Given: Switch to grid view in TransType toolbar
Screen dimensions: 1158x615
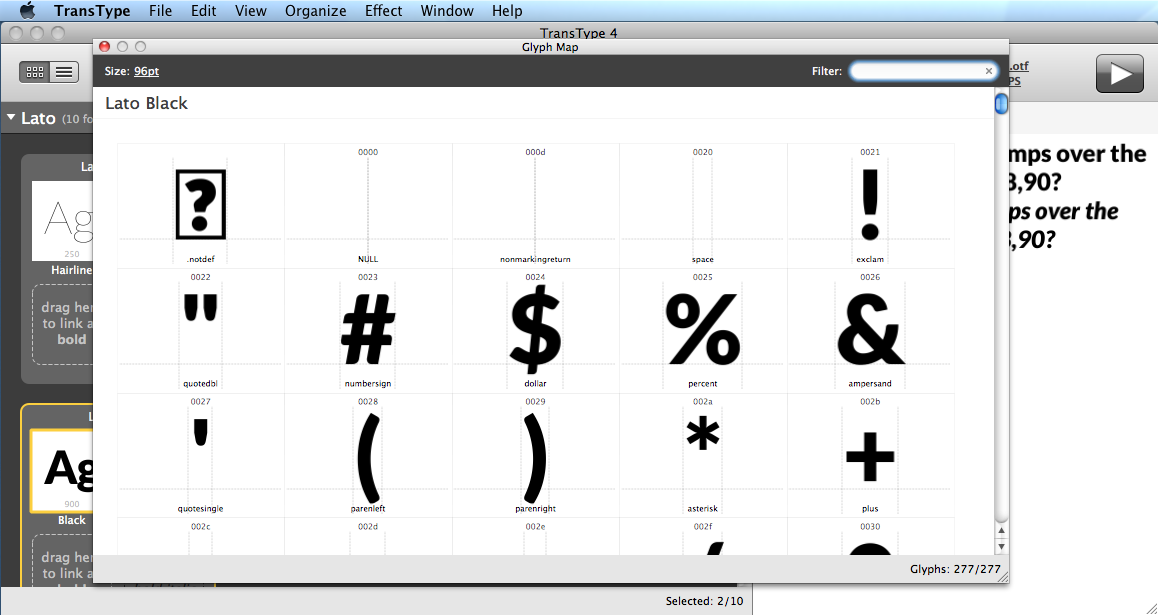Looking at the screenshot, I should click(x=35, y=72).
